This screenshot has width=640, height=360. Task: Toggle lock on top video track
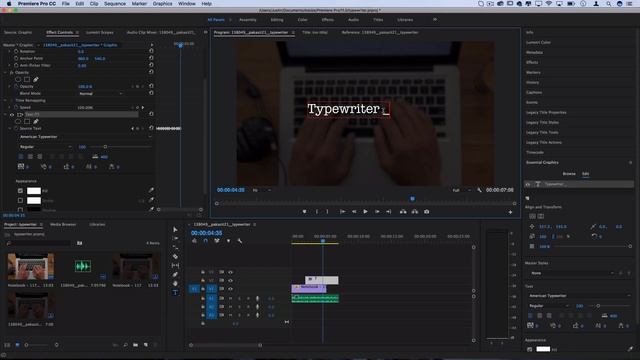203,272
